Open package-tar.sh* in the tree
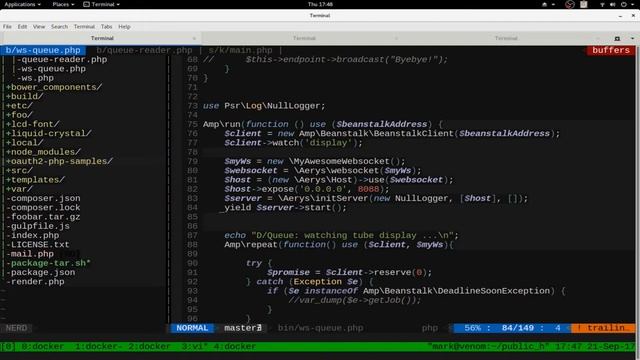The width and height of the screenshot is (640, 360). pos(49,263)
